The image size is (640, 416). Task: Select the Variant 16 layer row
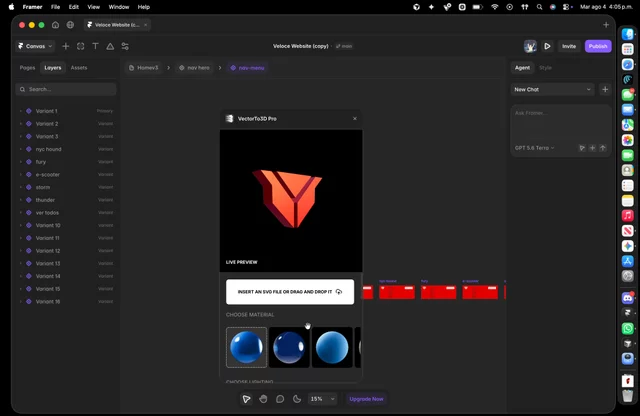point(66,301)
